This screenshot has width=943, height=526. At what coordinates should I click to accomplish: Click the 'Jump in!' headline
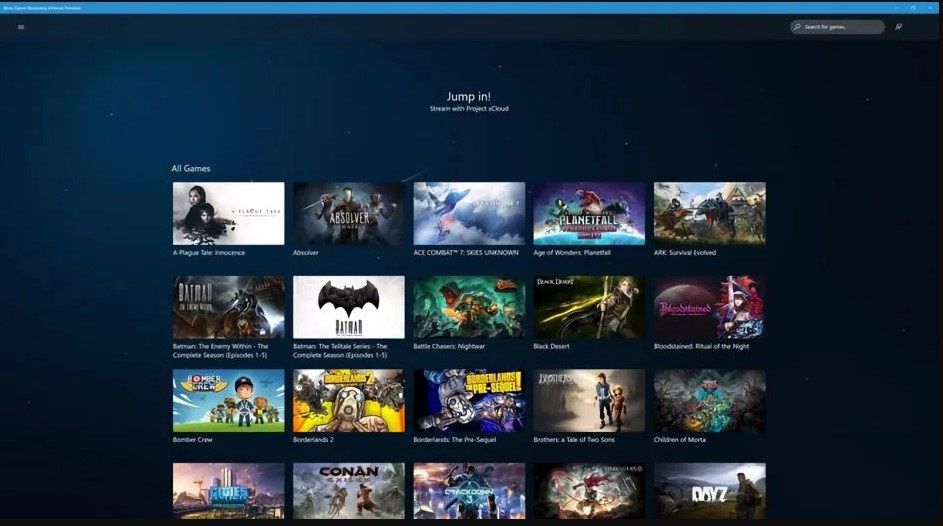pyautogui.click(x=468, y=96)
